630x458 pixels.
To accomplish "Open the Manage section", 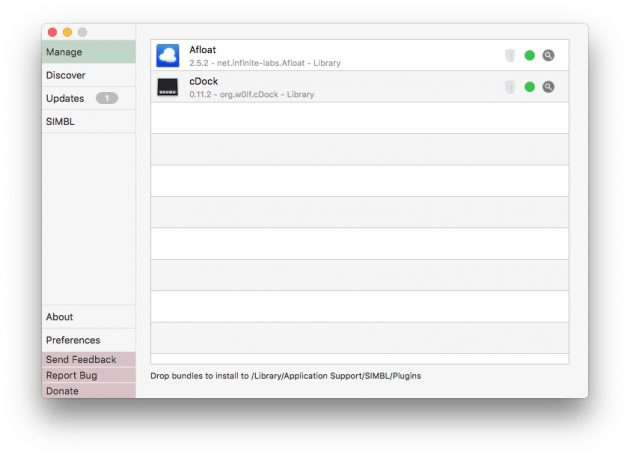I will point(88,52).
